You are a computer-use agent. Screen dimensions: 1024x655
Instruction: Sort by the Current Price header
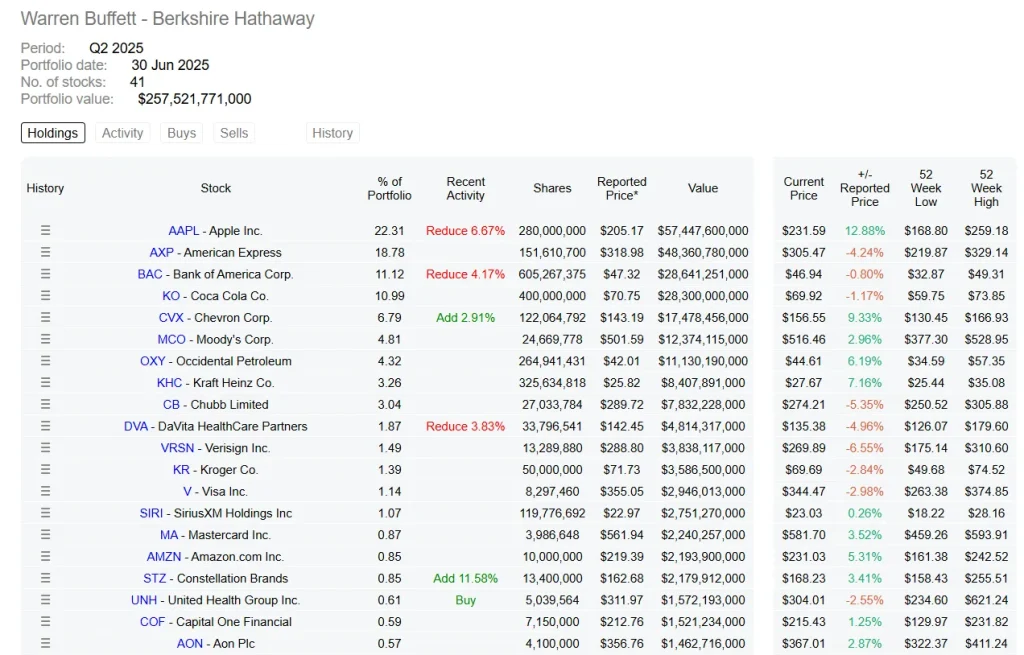803,188
